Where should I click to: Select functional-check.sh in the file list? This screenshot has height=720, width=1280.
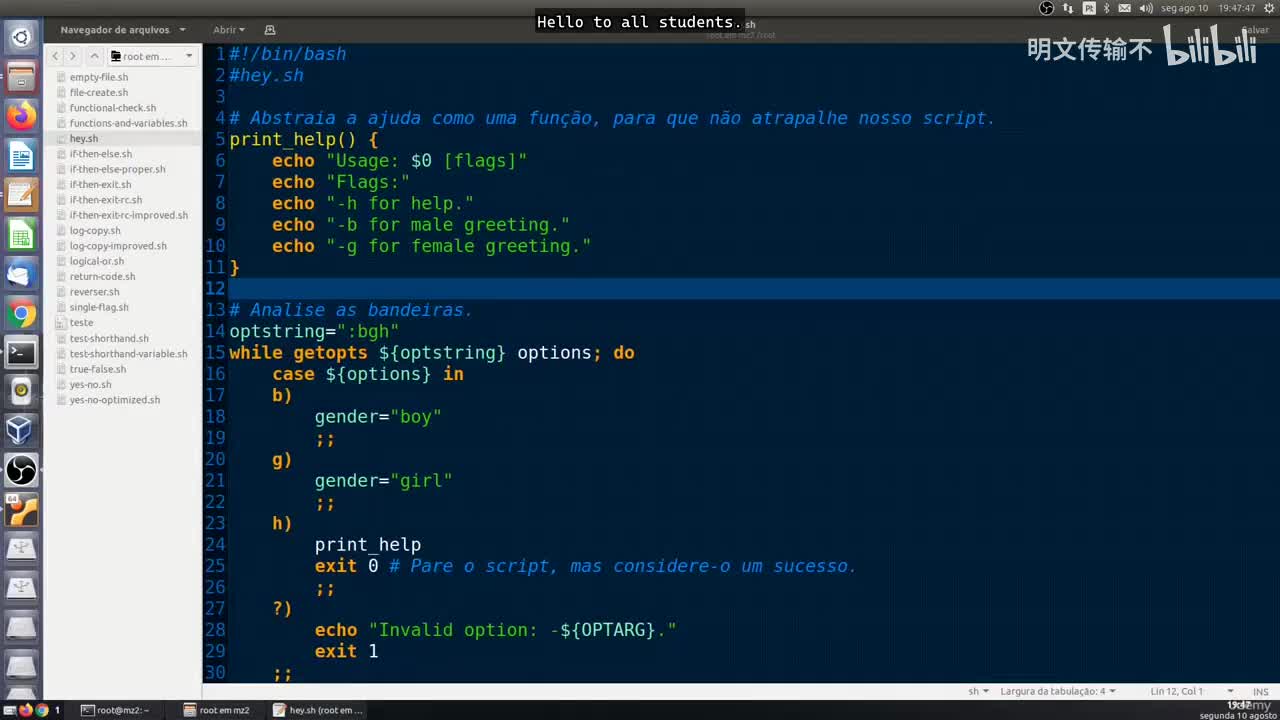point(113,108)
